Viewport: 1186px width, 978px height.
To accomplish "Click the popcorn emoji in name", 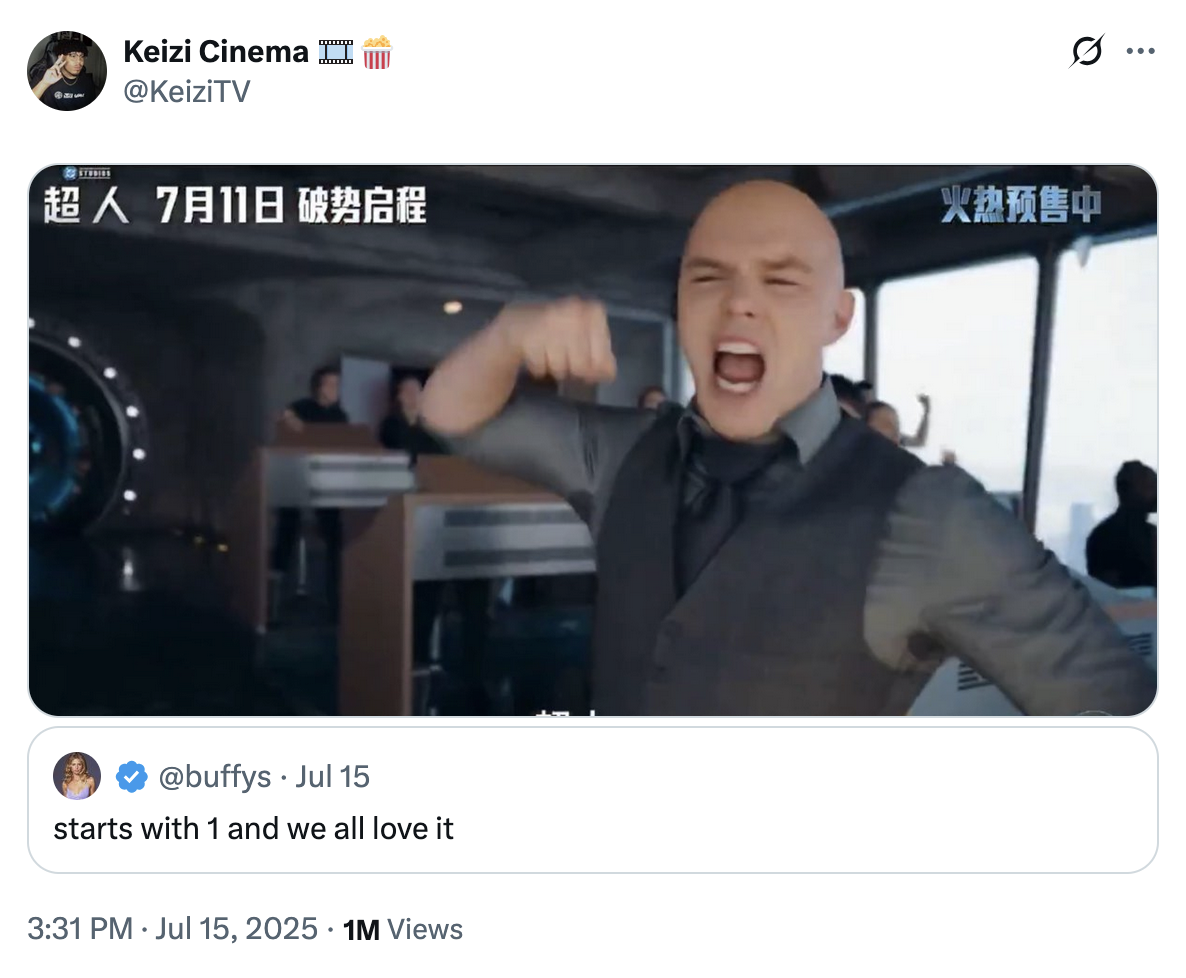I will [377, 52].
